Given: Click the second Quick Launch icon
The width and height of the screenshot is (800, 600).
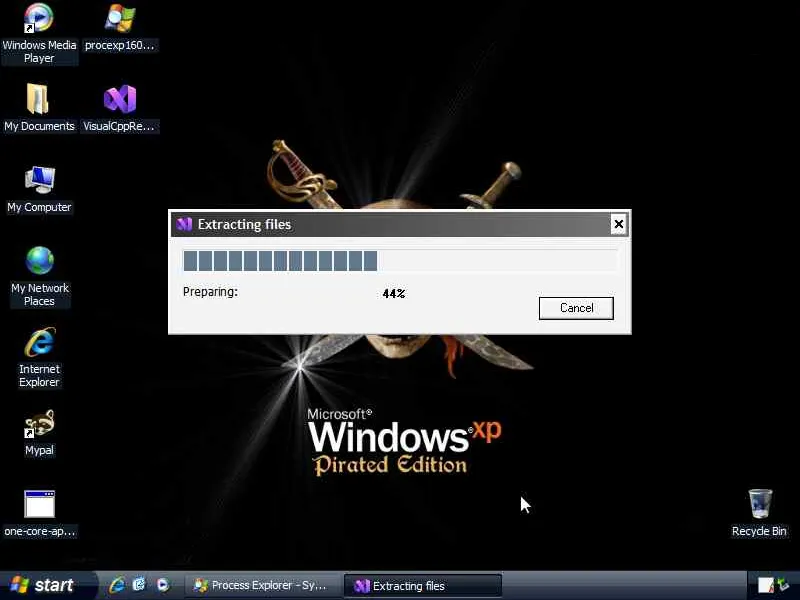Looking at the screenshot, I should tap(139, 585).
